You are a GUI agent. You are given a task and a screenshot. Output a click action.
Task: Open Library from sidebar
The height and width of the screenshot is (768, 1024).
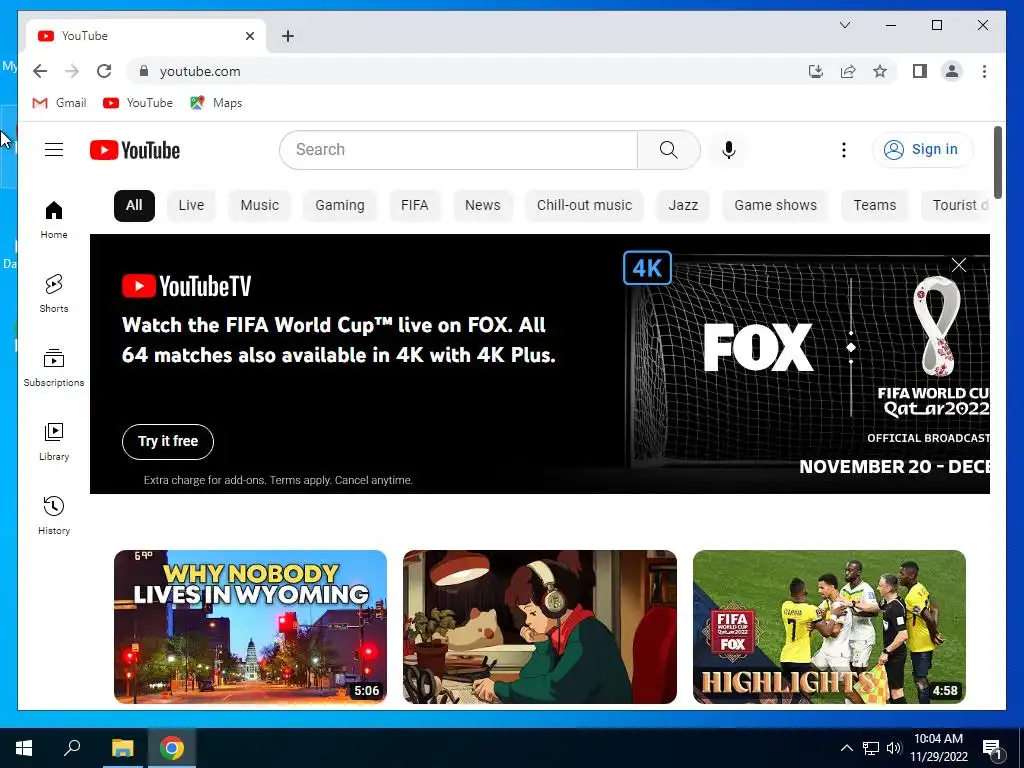(54, 442)
